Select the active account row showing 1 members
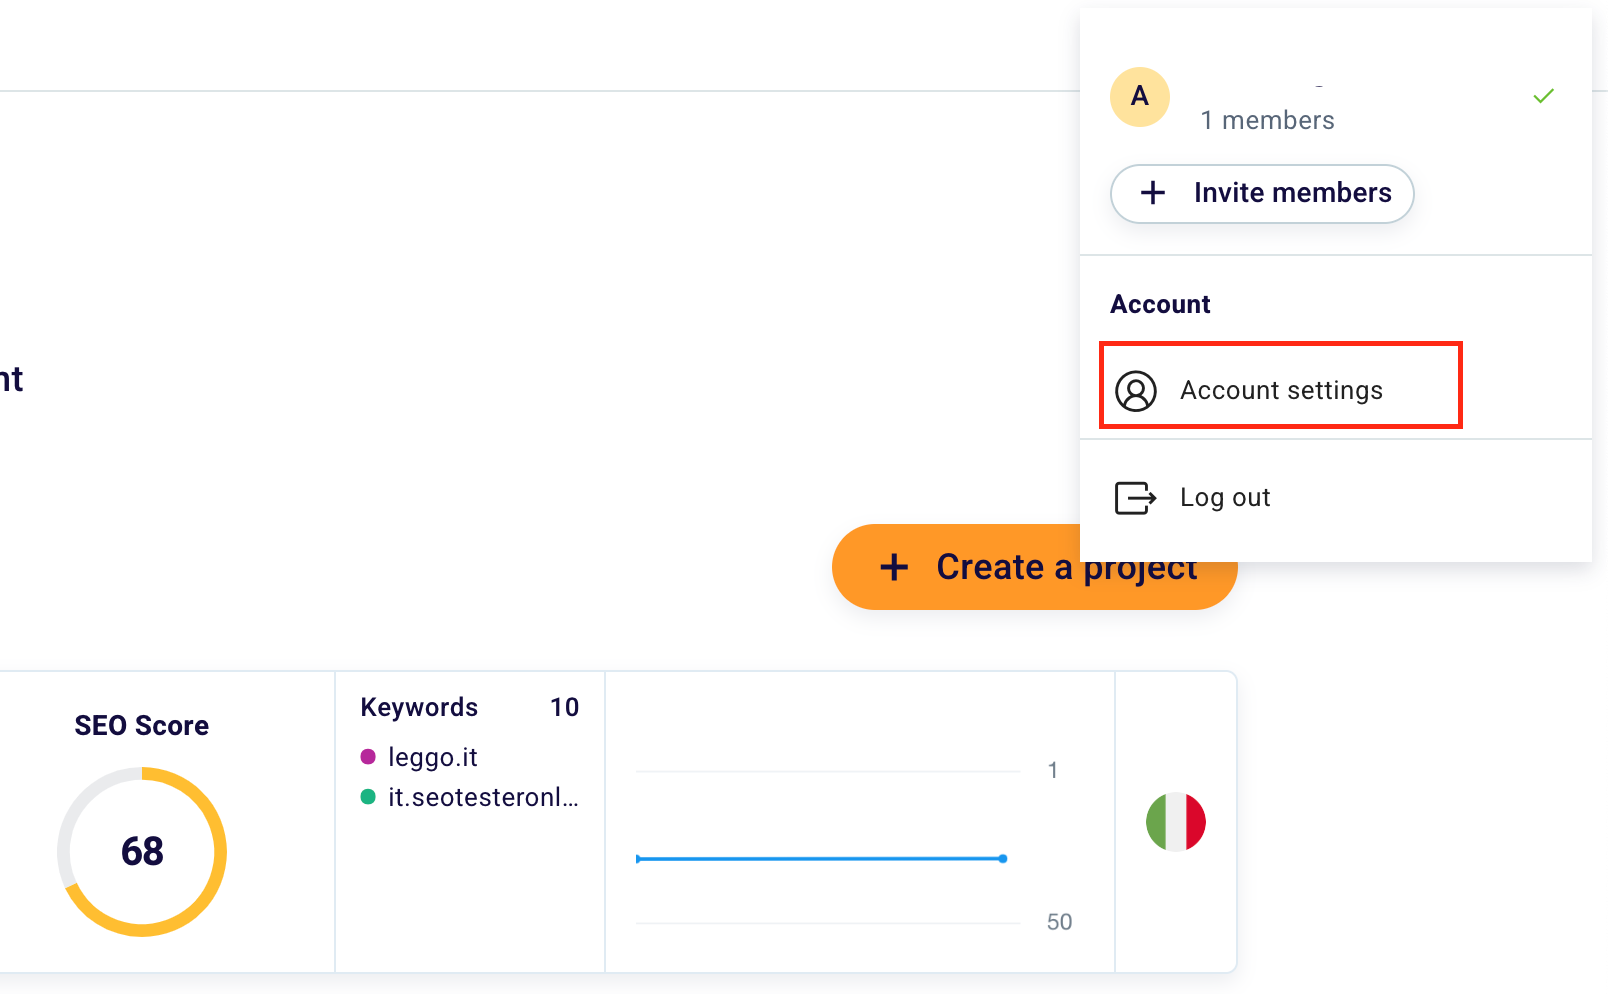The image size is (1608, 994). click(x=1267, y=105)
